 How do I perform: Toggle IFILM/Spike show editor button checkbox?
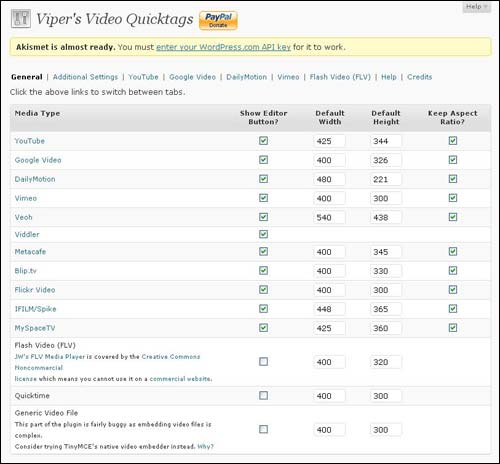(263, 309)
